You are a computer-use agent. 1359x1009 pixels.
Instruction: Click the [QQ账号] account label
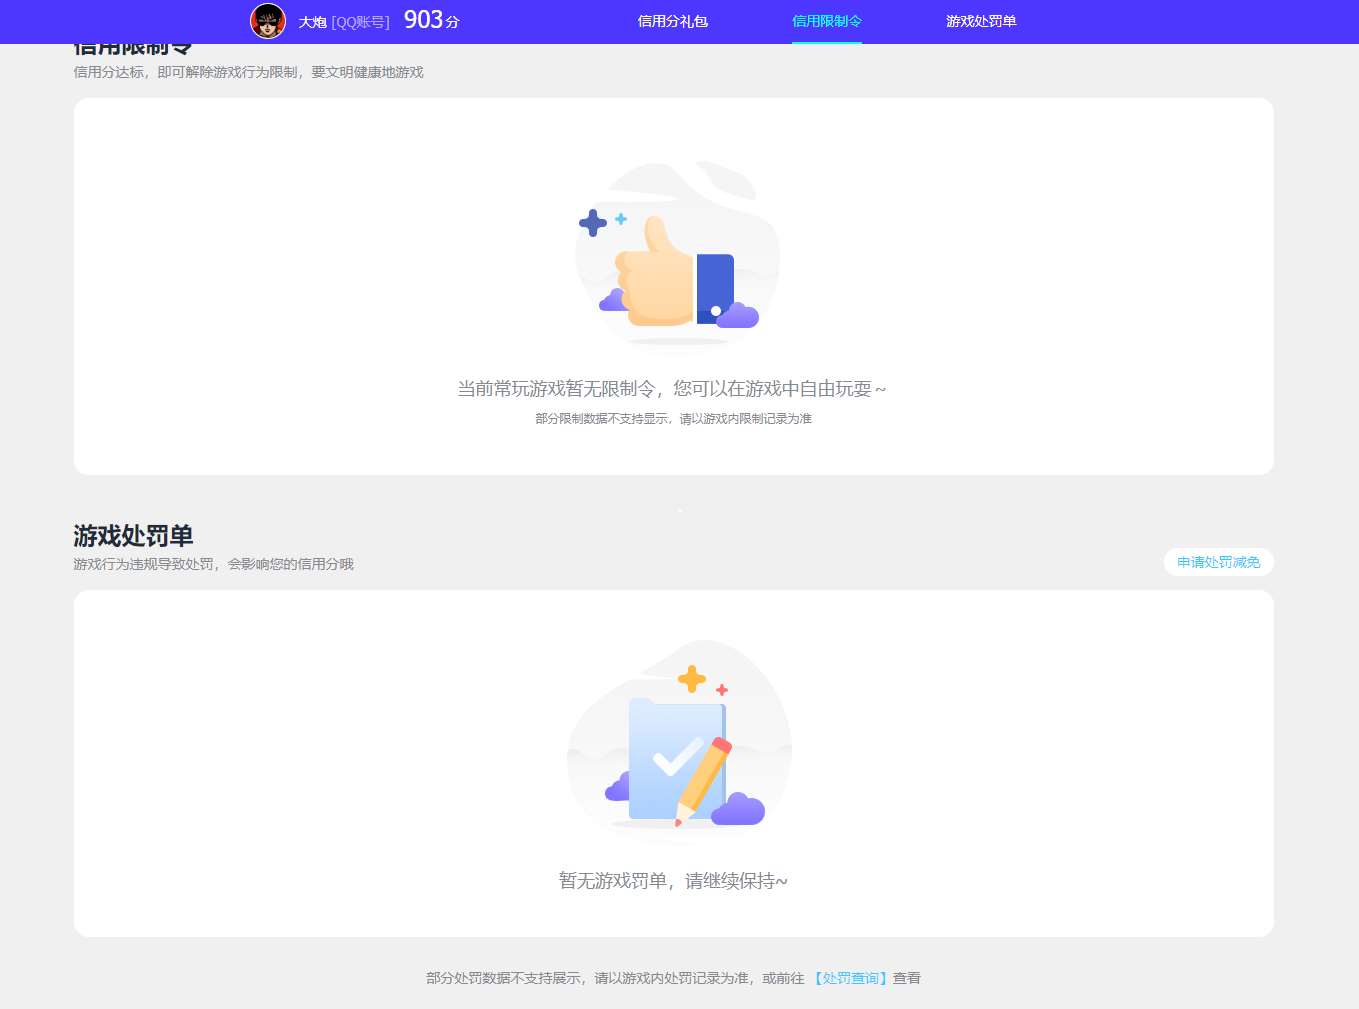pos(360,20)
